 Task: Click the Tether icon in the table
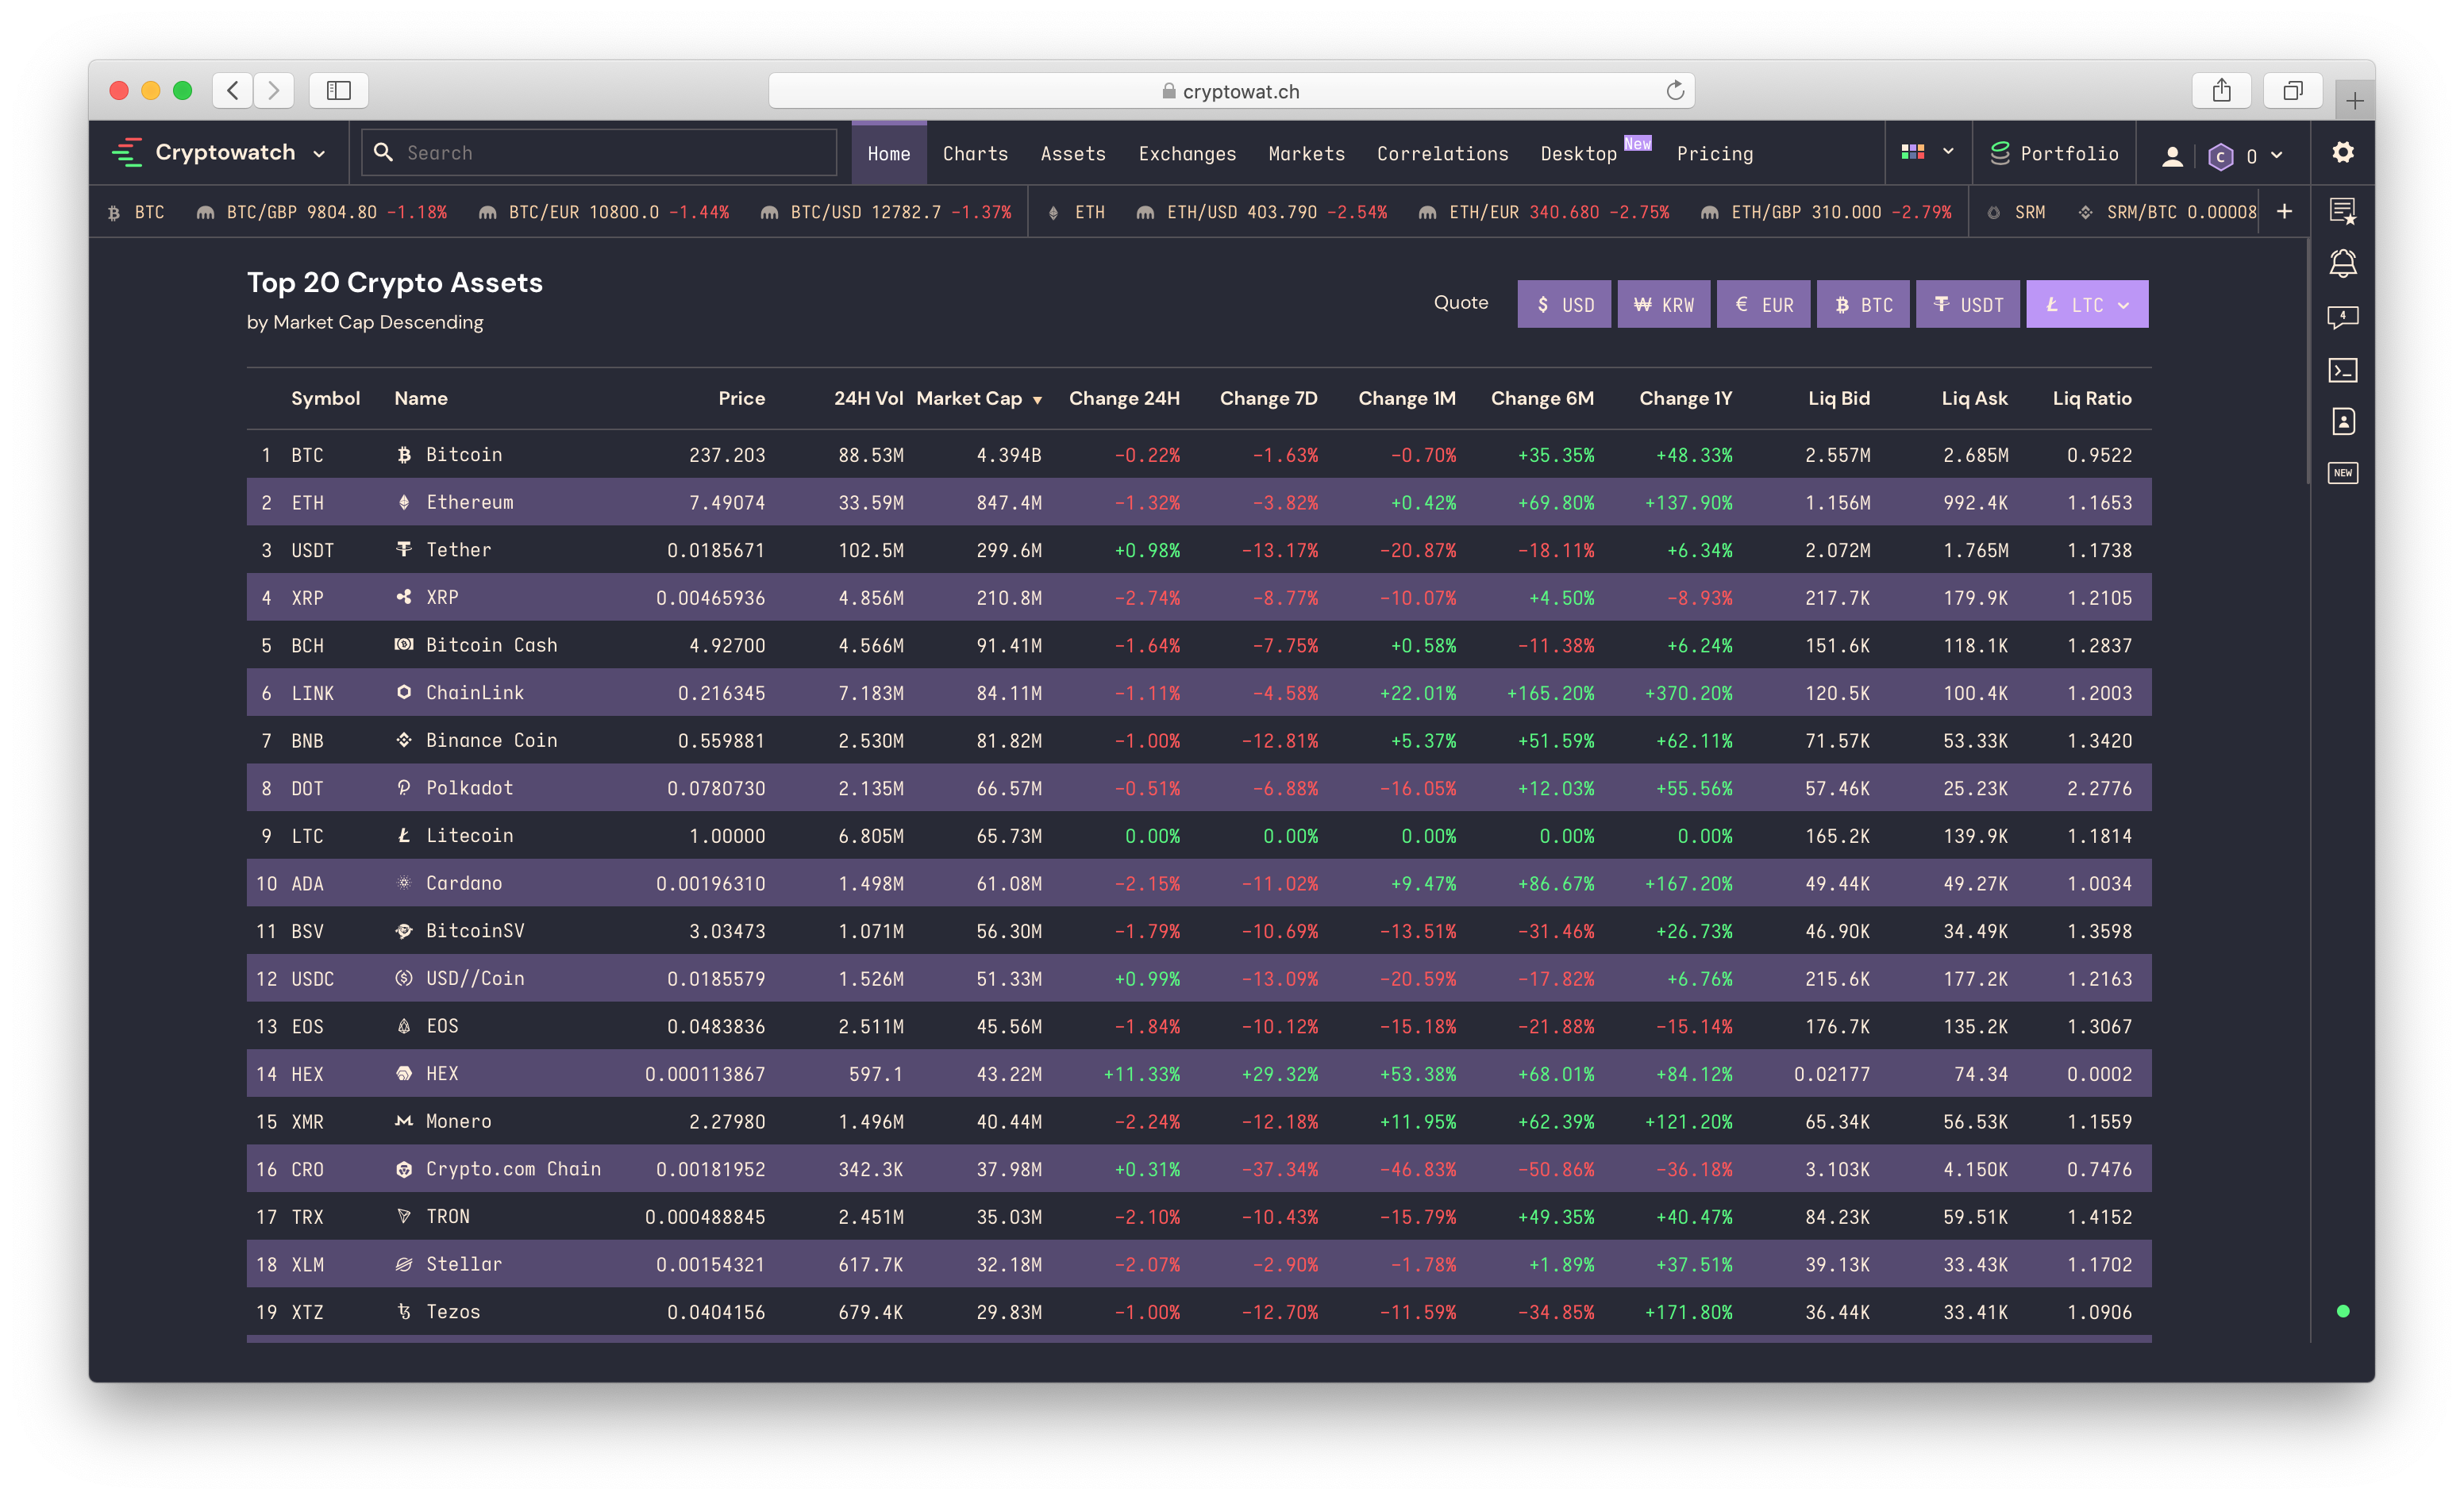[404, 550]
